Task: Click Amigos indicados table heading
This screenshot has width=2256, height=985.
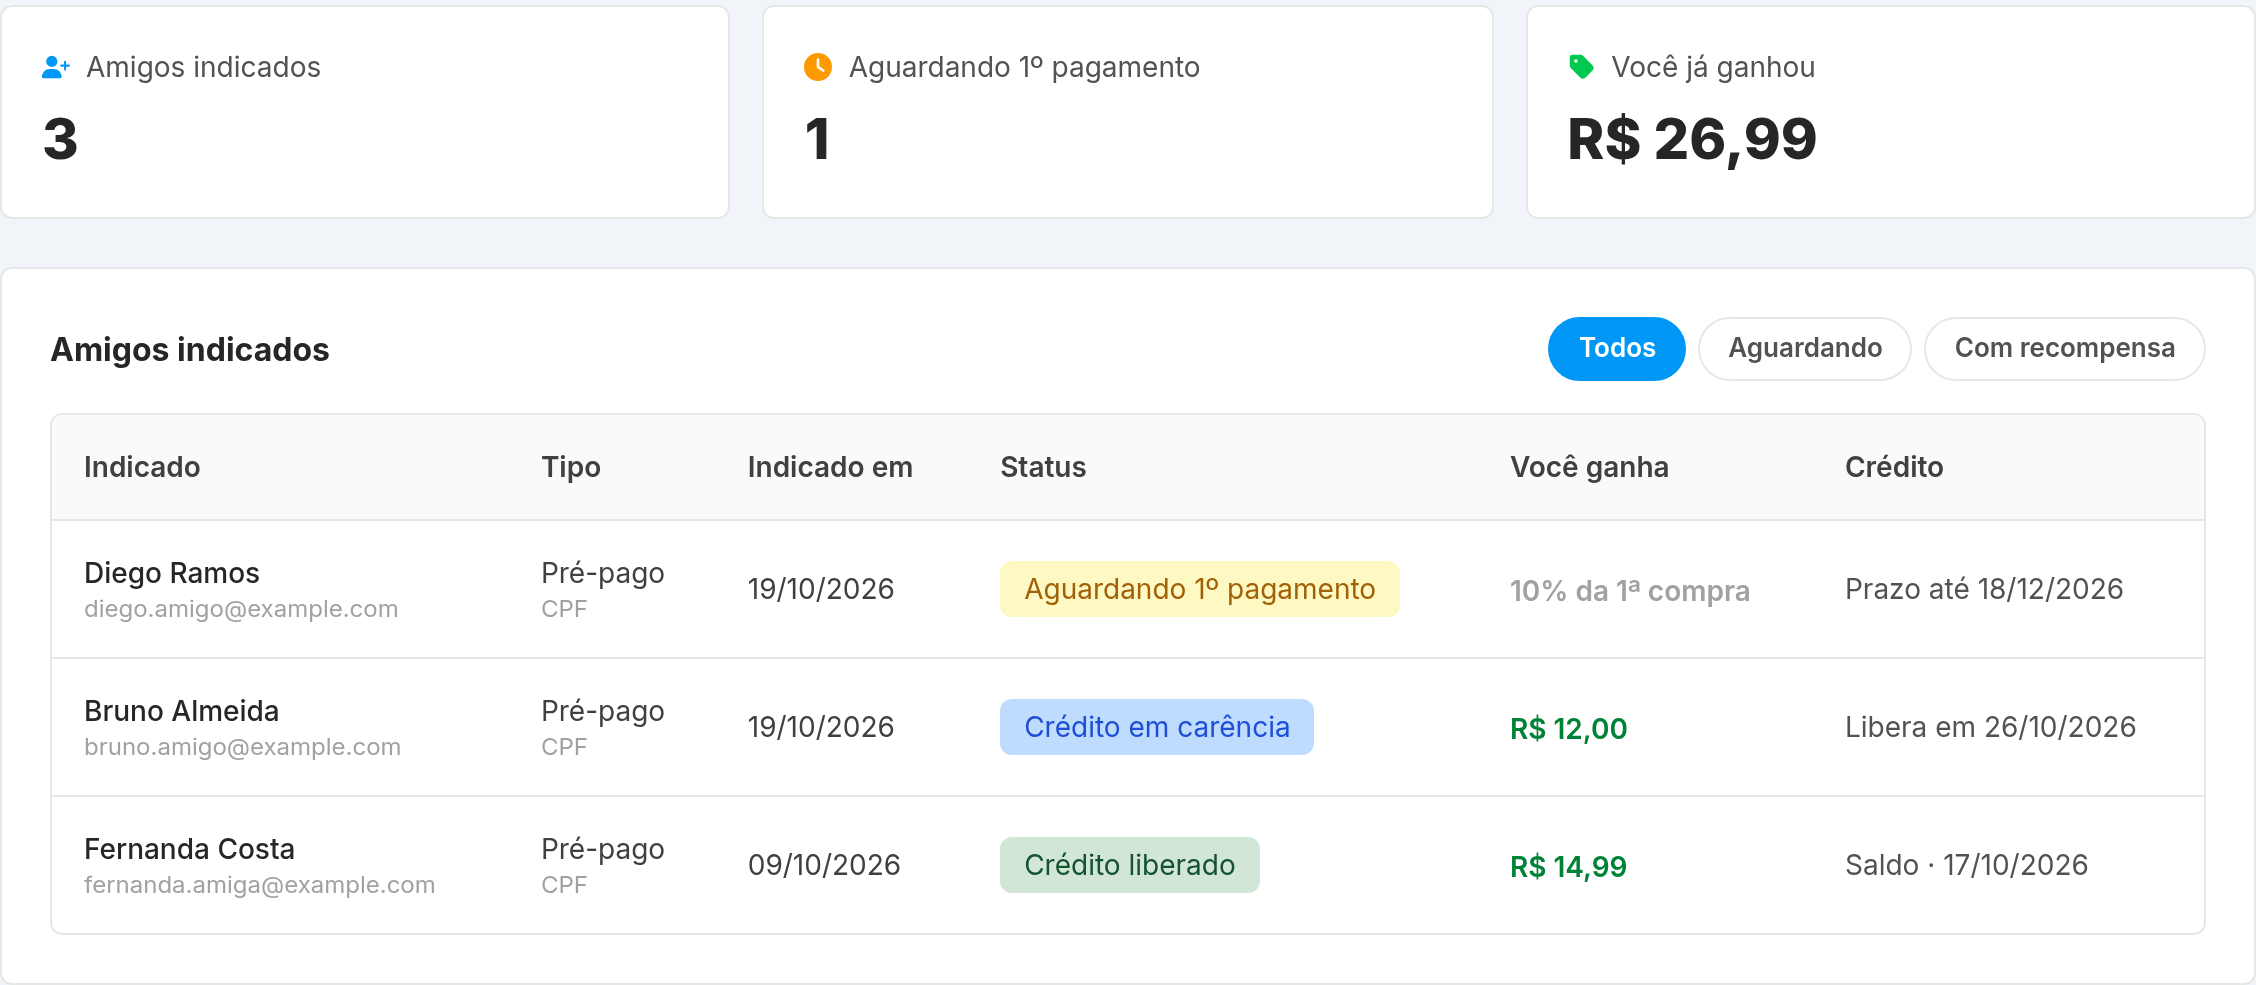Action: (x=190, y=350)
